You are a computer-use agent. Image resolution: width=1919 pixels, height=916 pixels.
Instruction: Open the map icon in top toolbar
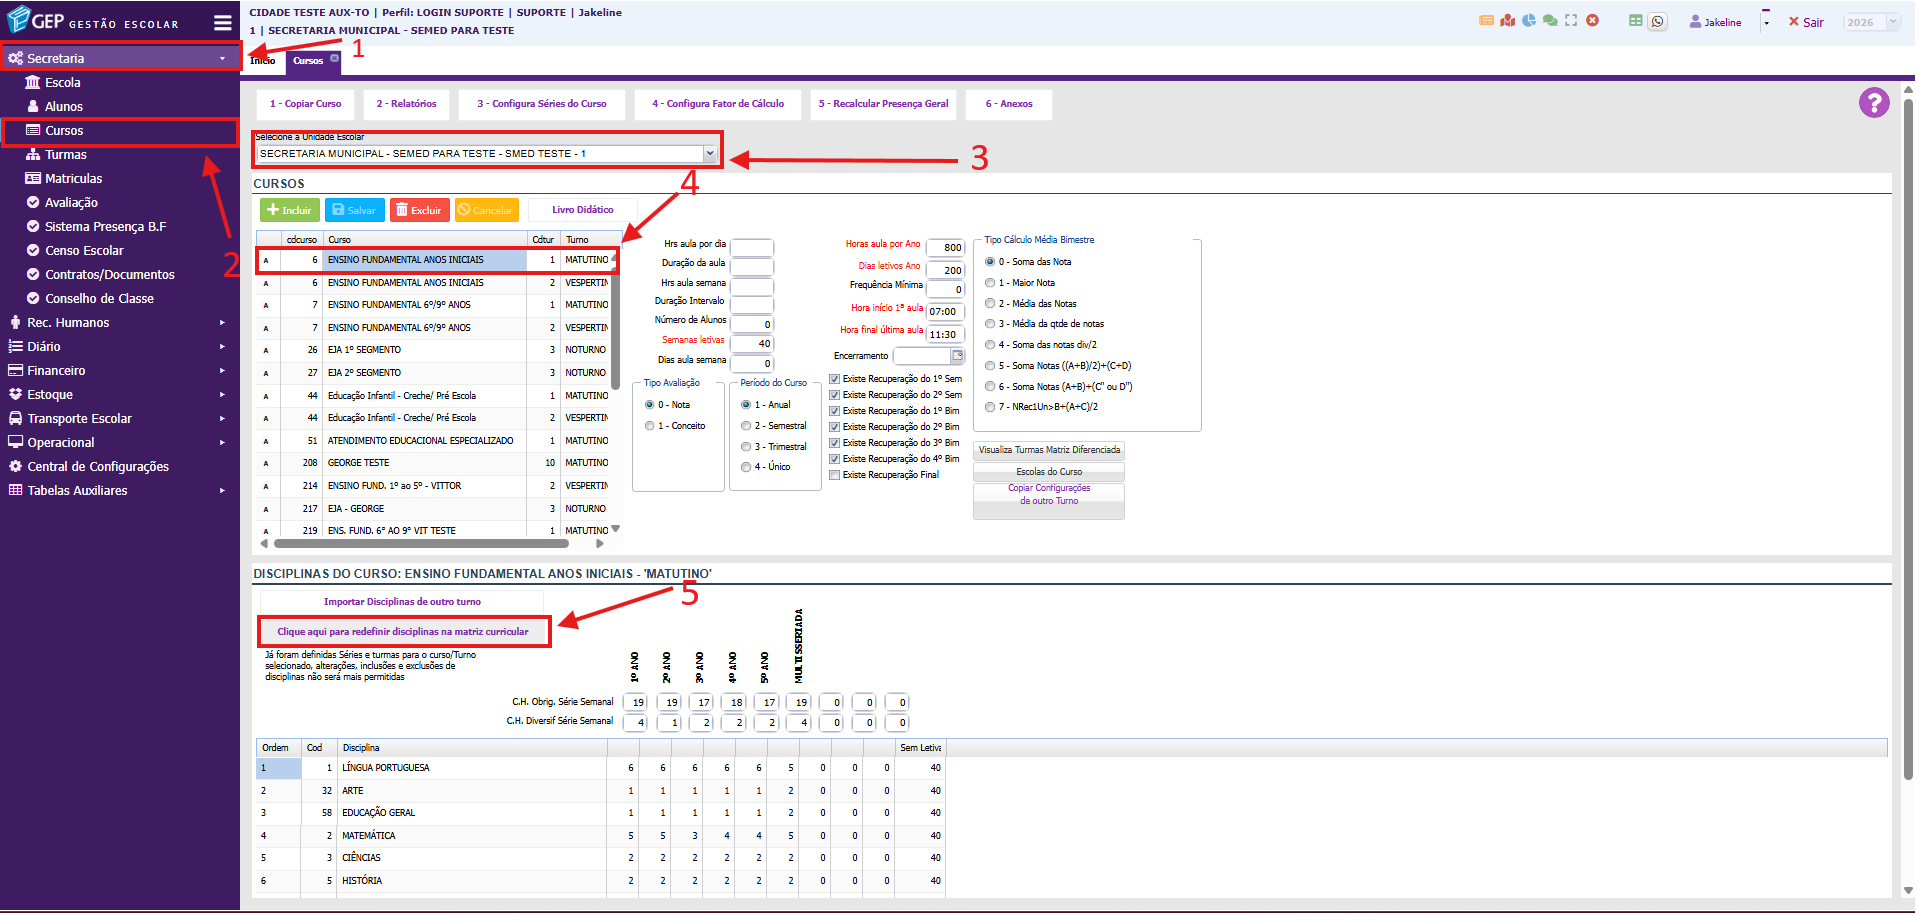[x=1507, y=21]
